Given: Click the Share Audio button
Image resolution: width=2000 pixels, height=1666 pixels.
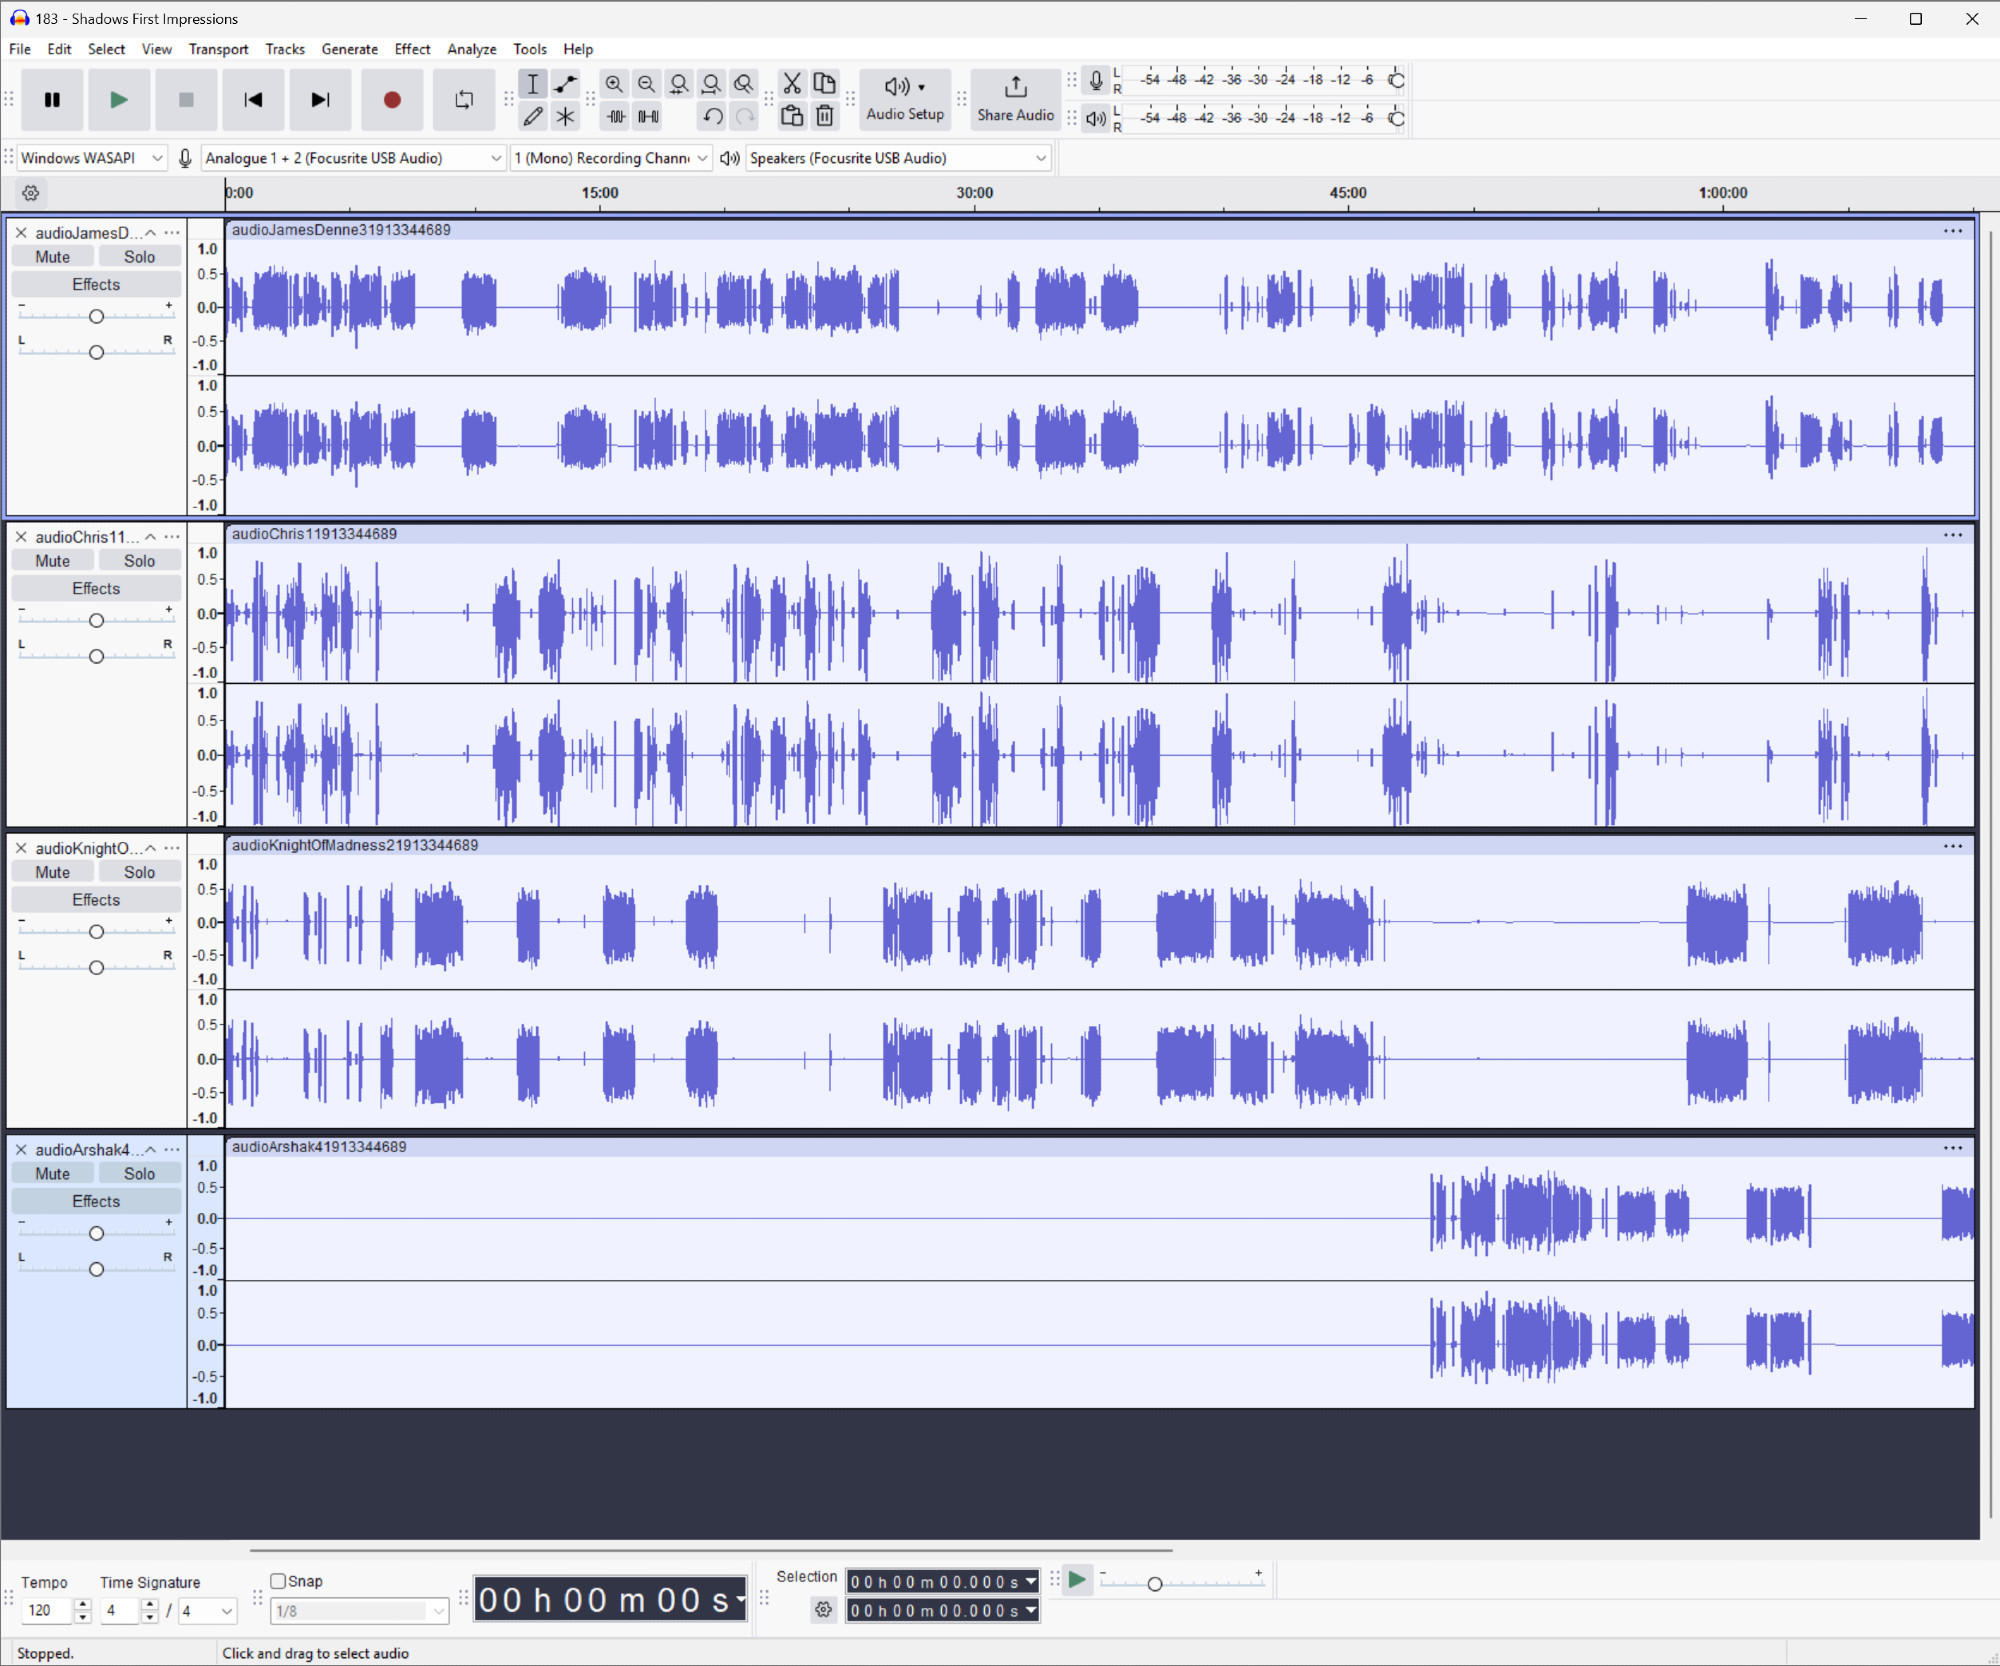Looking at the screenshot, I should pos(1015,100).
